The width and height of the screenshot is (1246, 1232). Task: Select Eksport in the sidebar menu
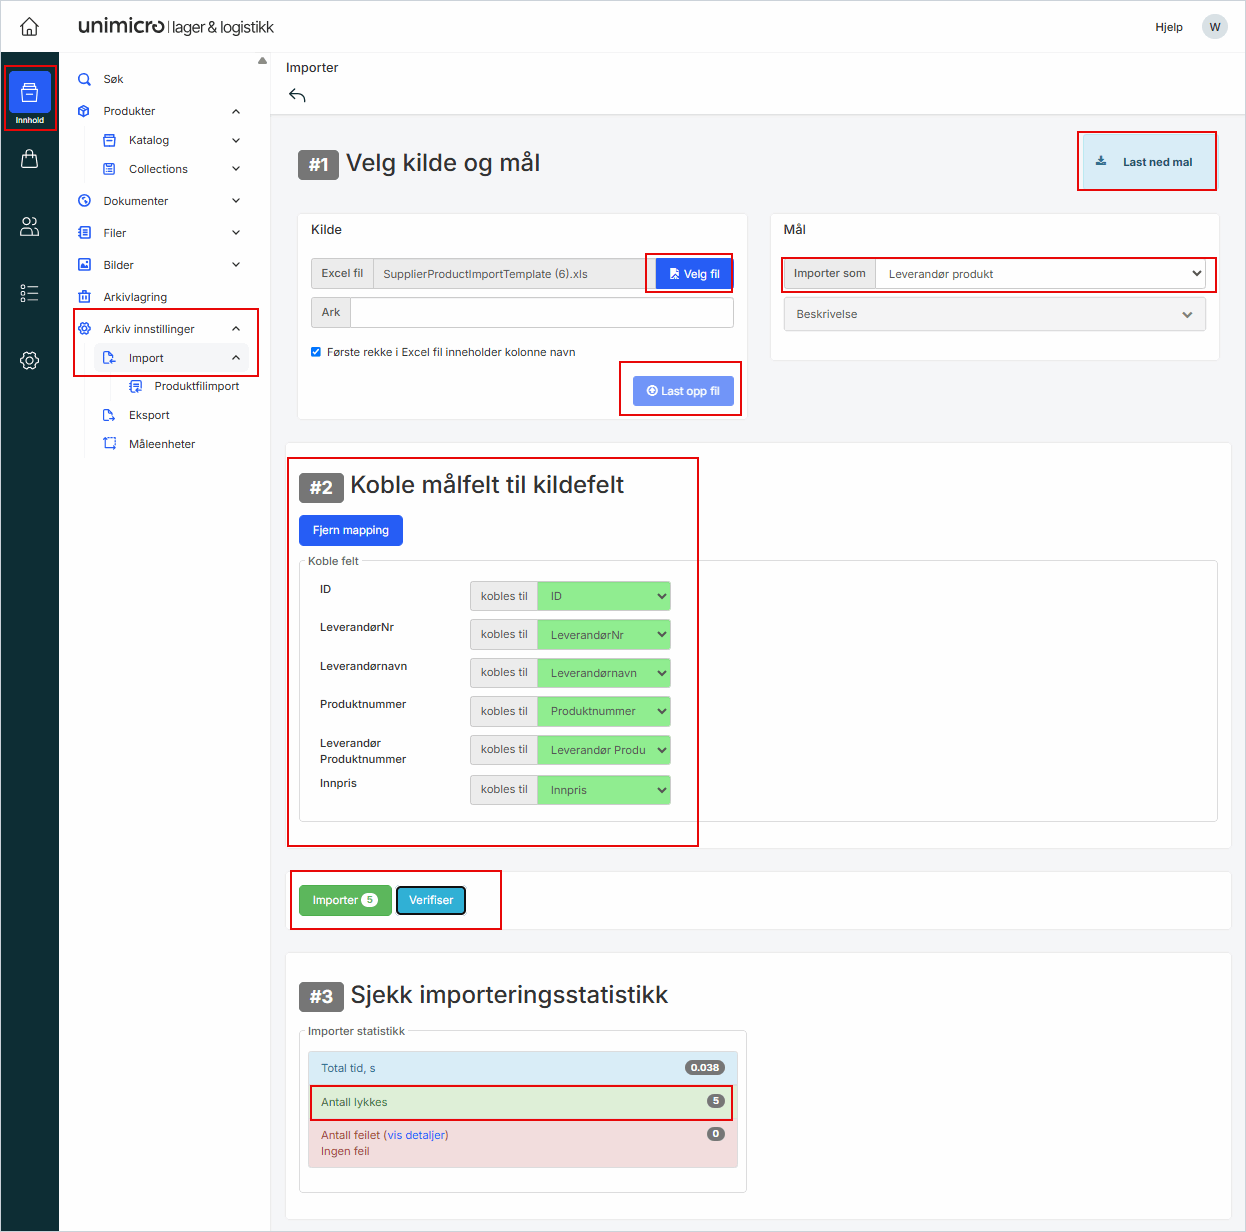149,415
